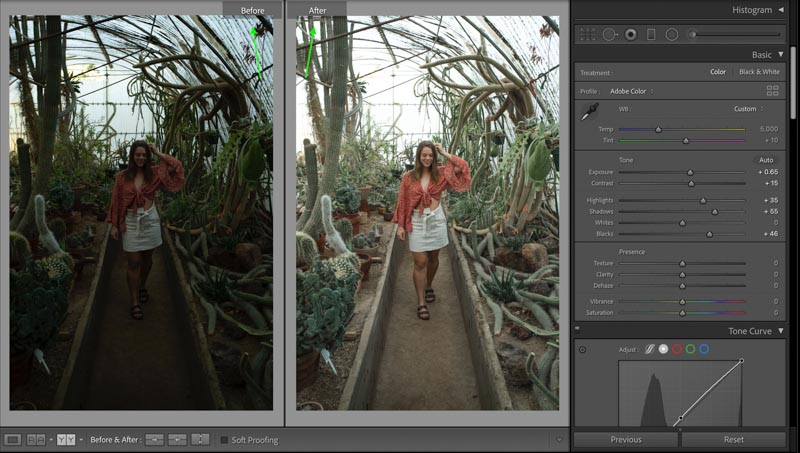800x453 pixels.
Task: Open the WB Custom preset dropdown
Action: [x=748, y=109]
